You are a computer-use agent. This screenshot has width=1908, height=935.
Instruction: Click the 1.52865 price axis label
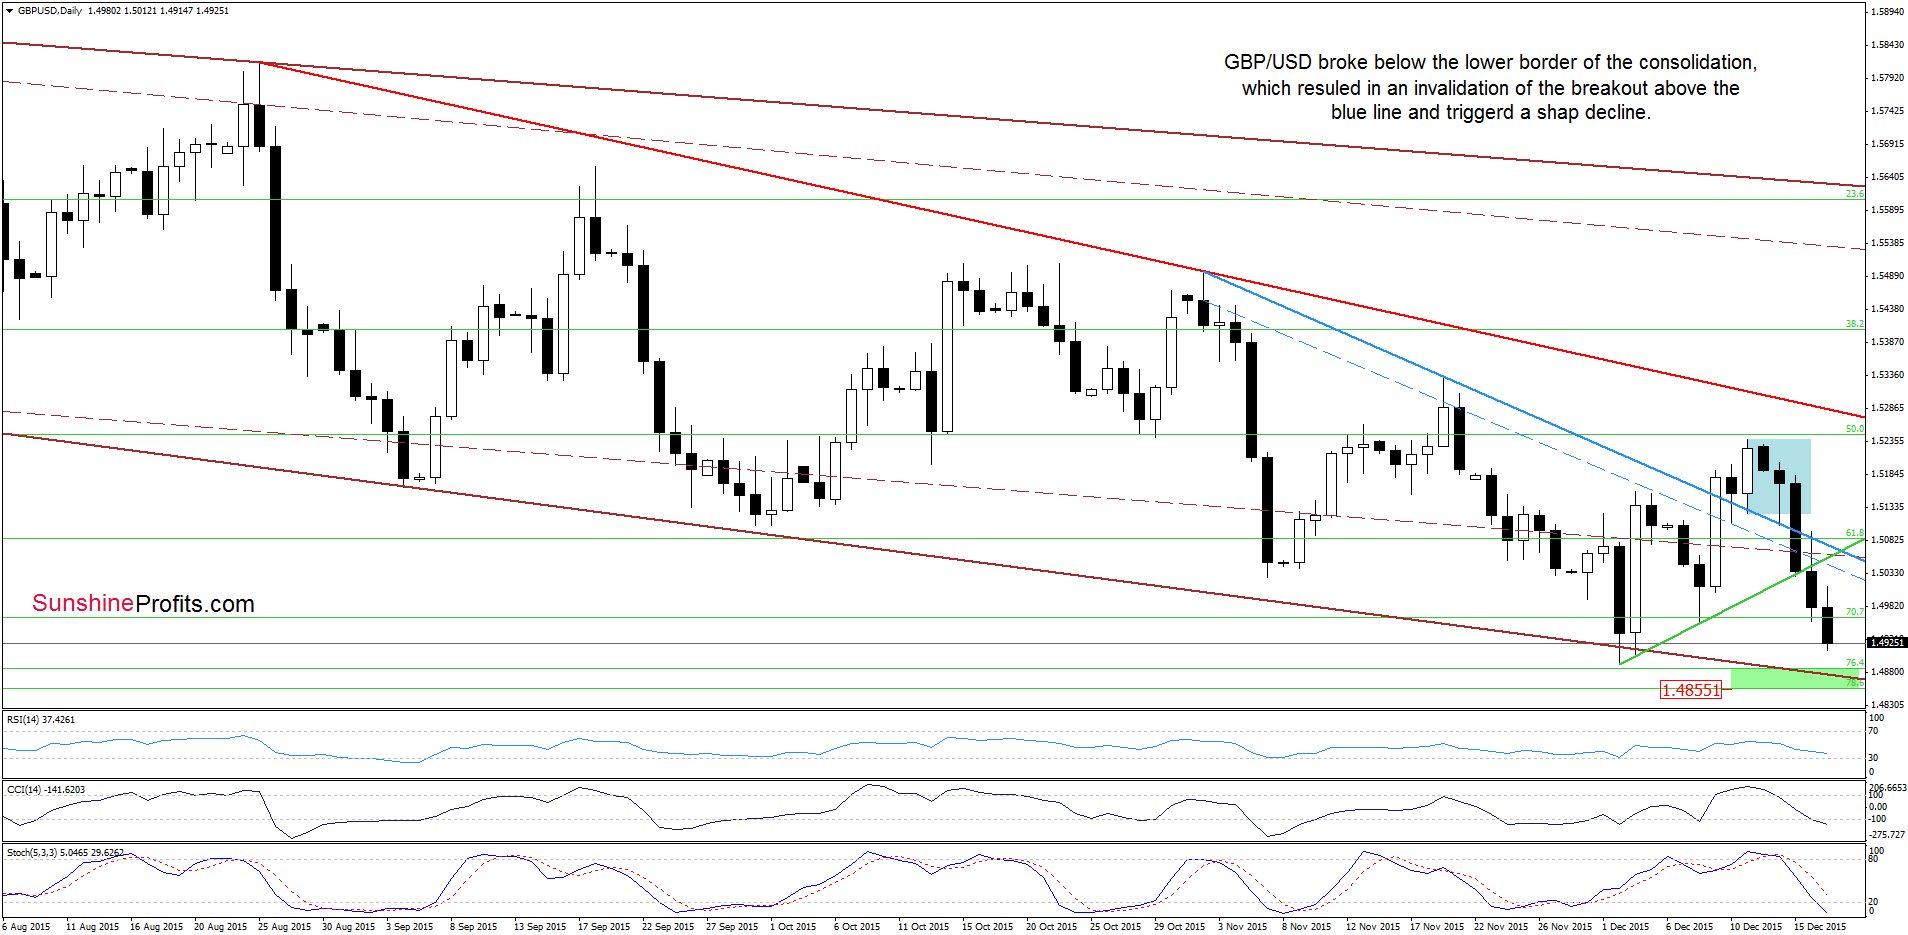tap(1887, 408)
